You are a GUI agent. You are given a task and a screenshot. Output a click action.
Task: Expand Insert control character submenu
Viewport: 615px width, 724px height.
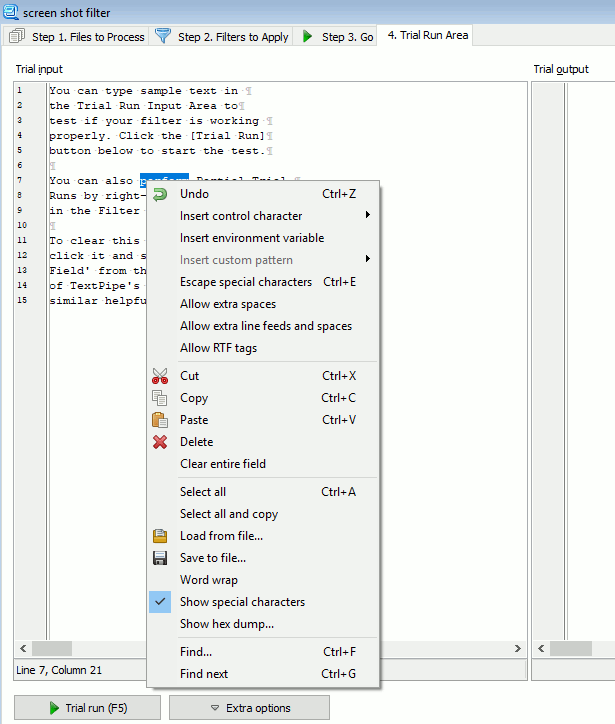point(240,216)
